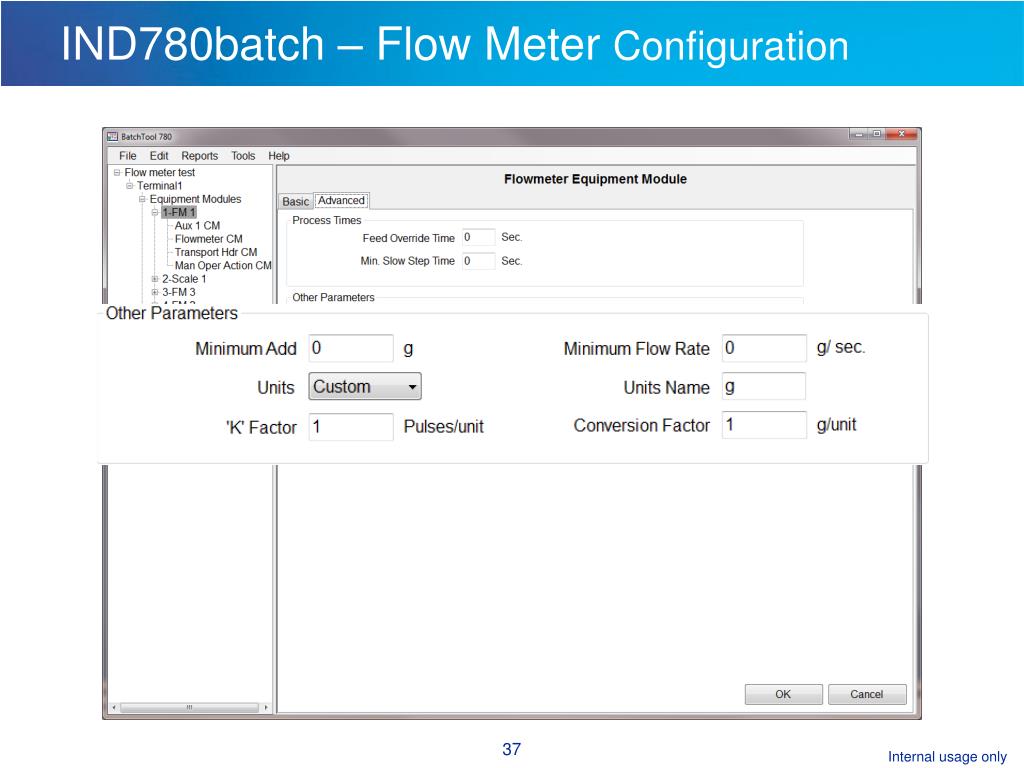Select Flowmeter CM in the tree

tap(208, 239)
